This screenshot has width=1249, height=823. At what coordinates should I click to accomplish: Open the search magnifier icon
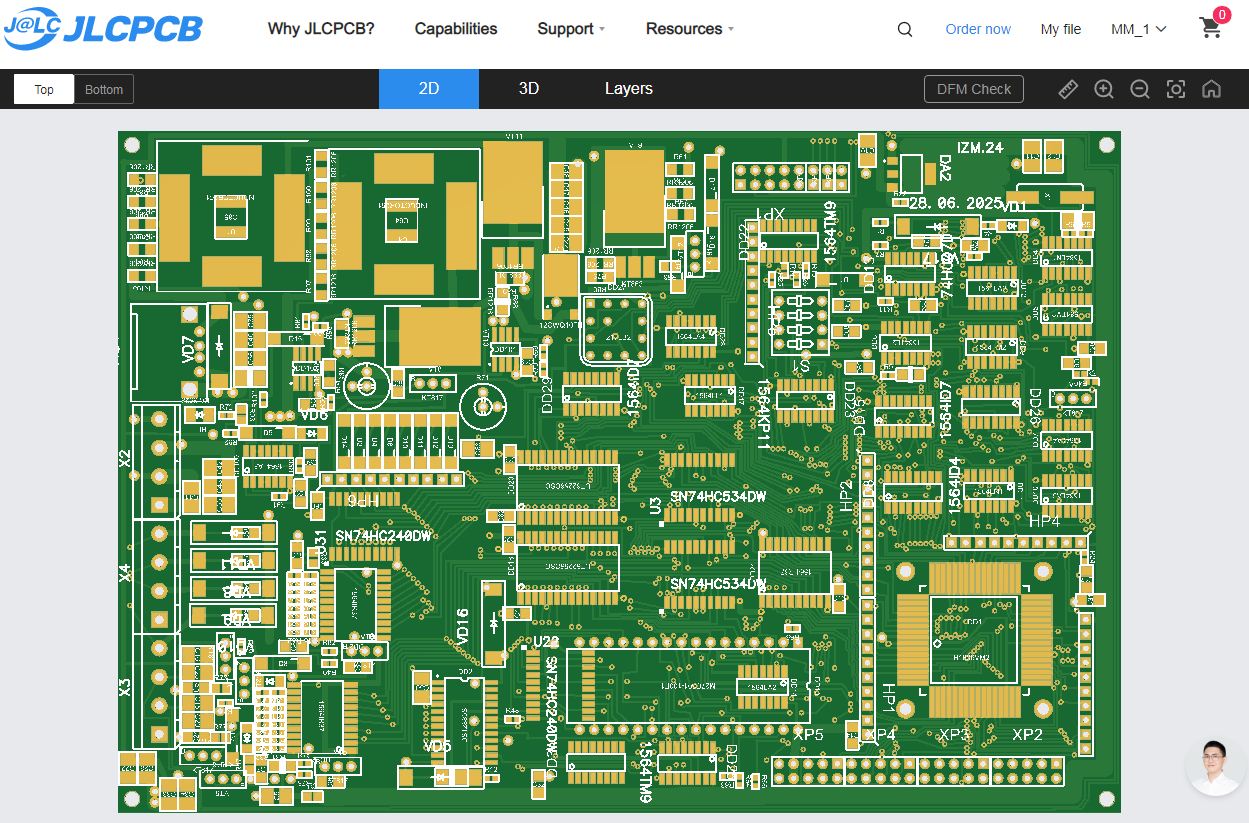[x=905, y=29]
